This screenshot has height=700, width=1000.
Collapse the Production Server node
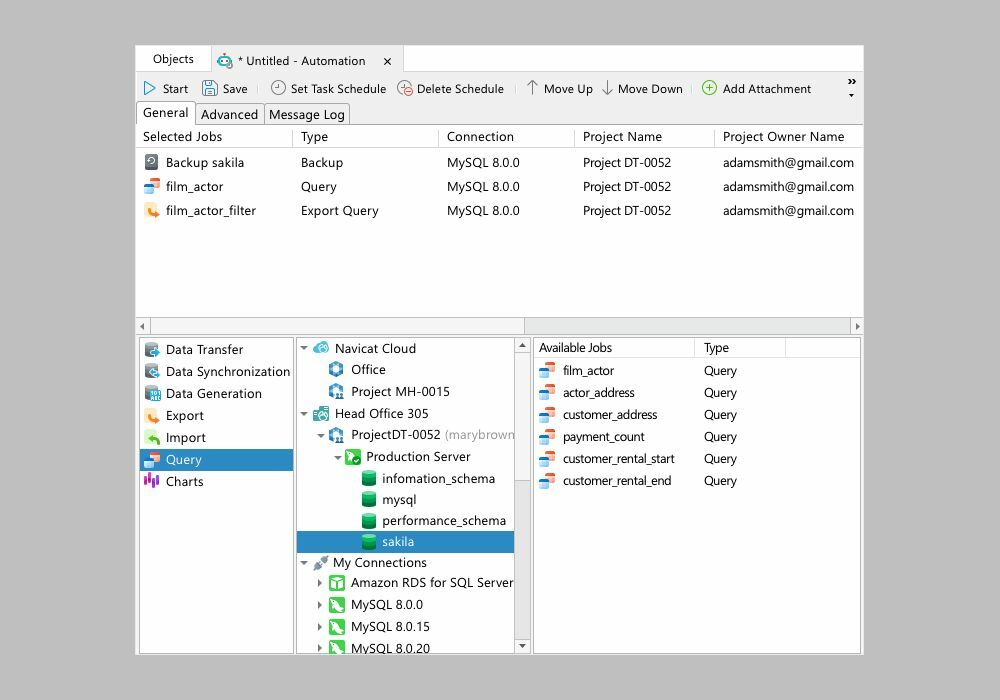pos(337,457)
